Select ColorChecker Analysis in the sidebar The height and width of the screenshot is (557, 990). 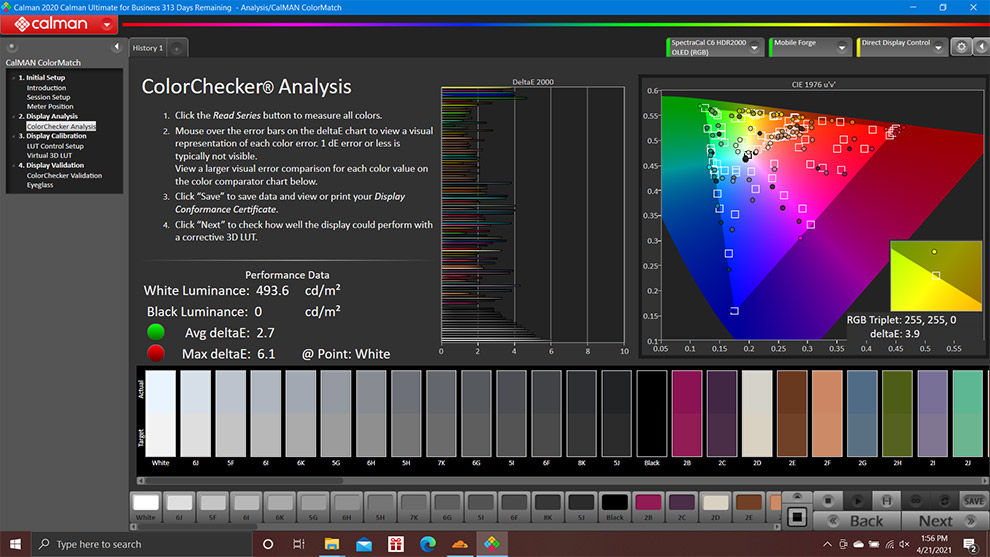coord(61,126)
